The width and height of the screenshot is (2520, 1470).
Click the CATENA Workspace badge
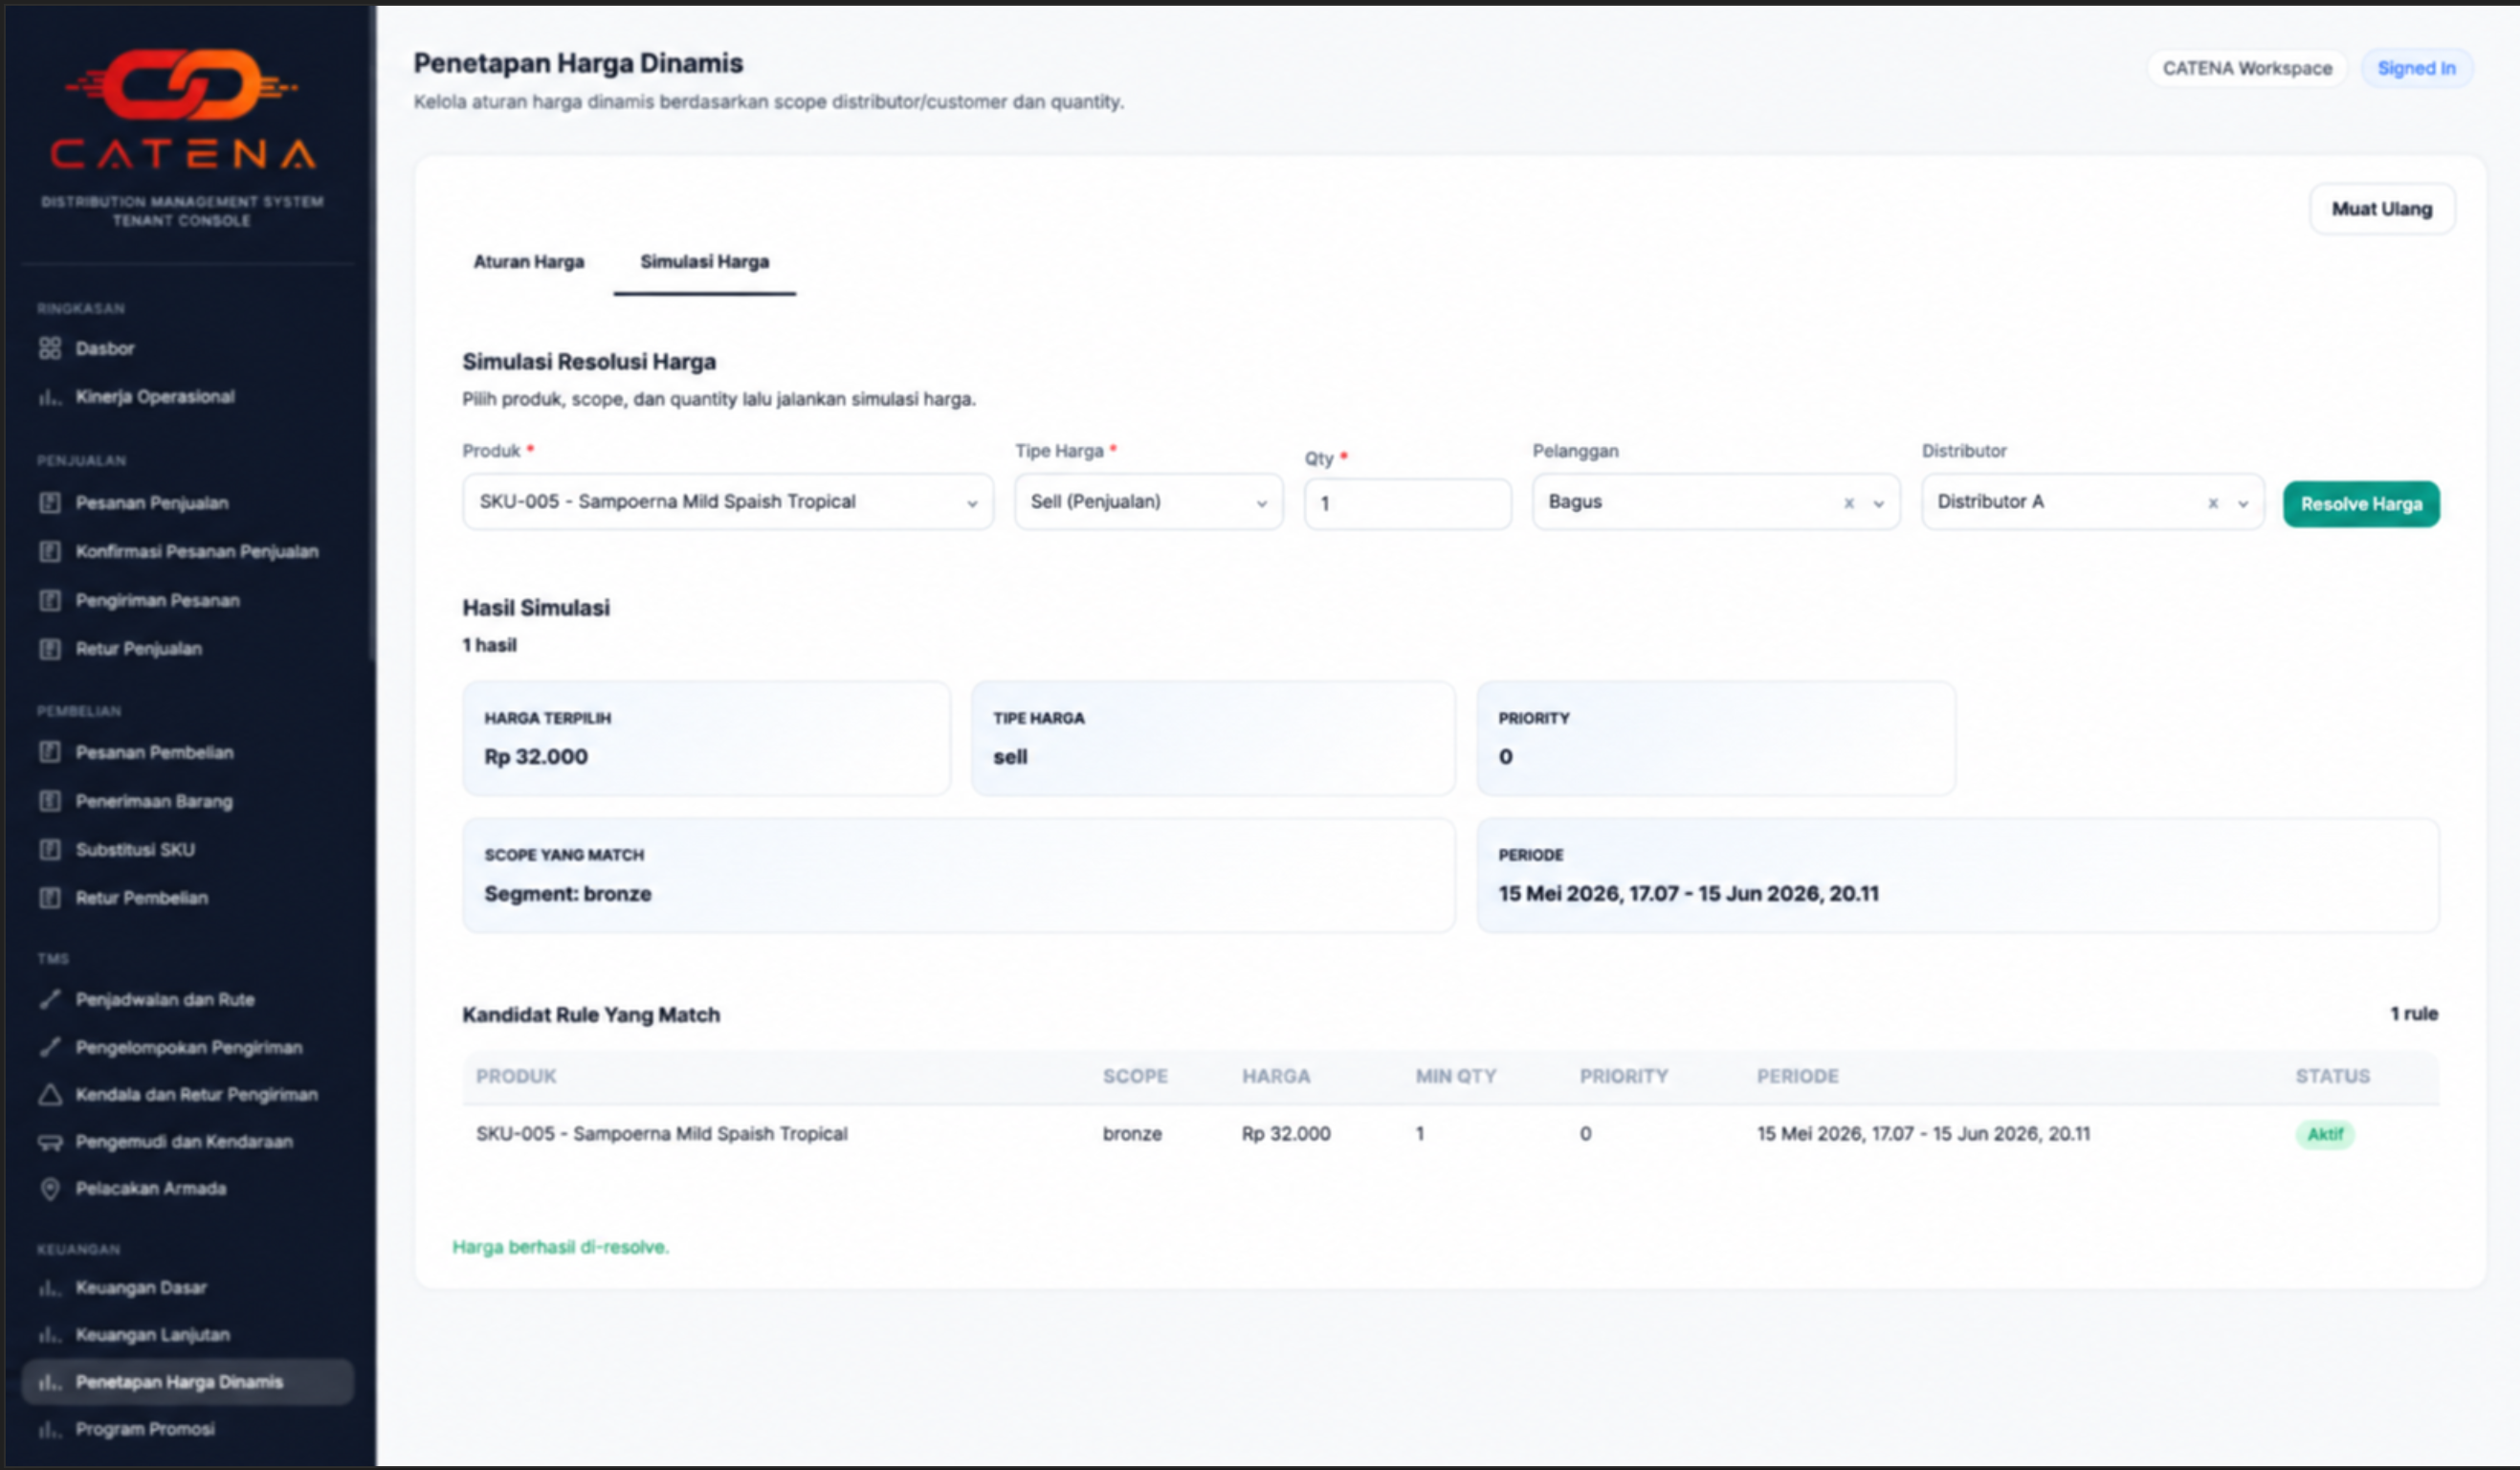click(x=2247, y=68)
